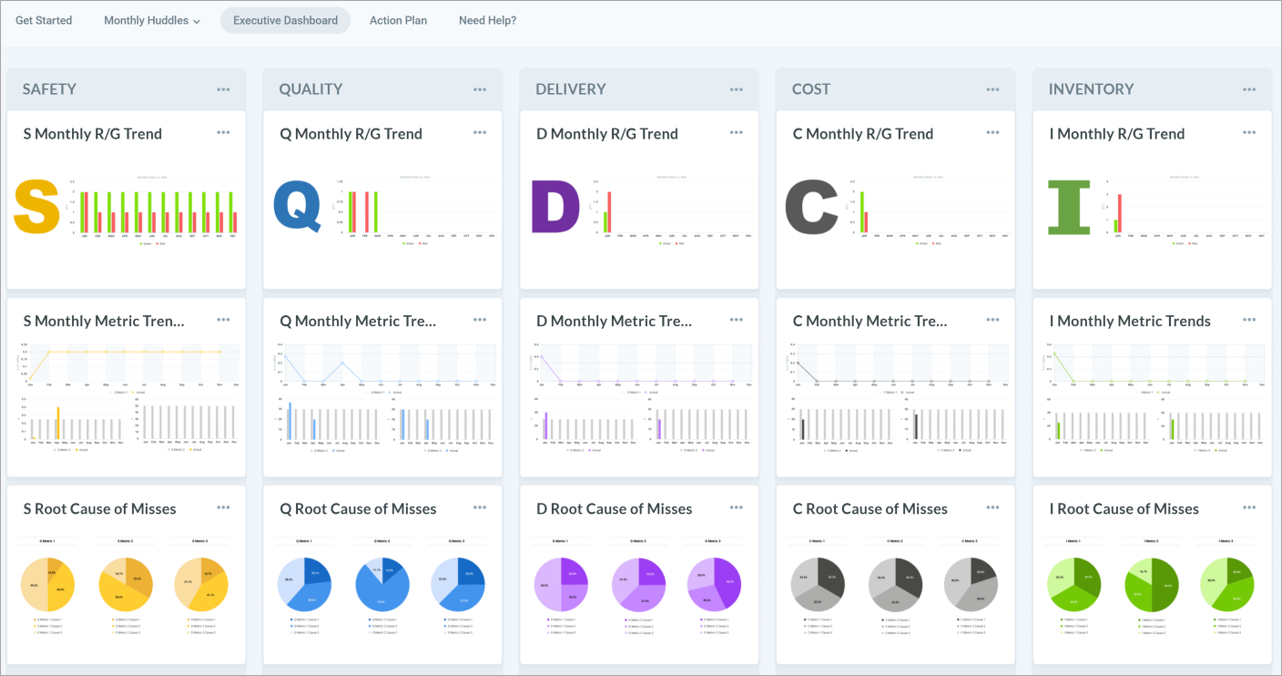The width and height of the screenshot is (1282, 676).
Task: Open the INVENTORY column options menu
Action: click(1249, 88)
